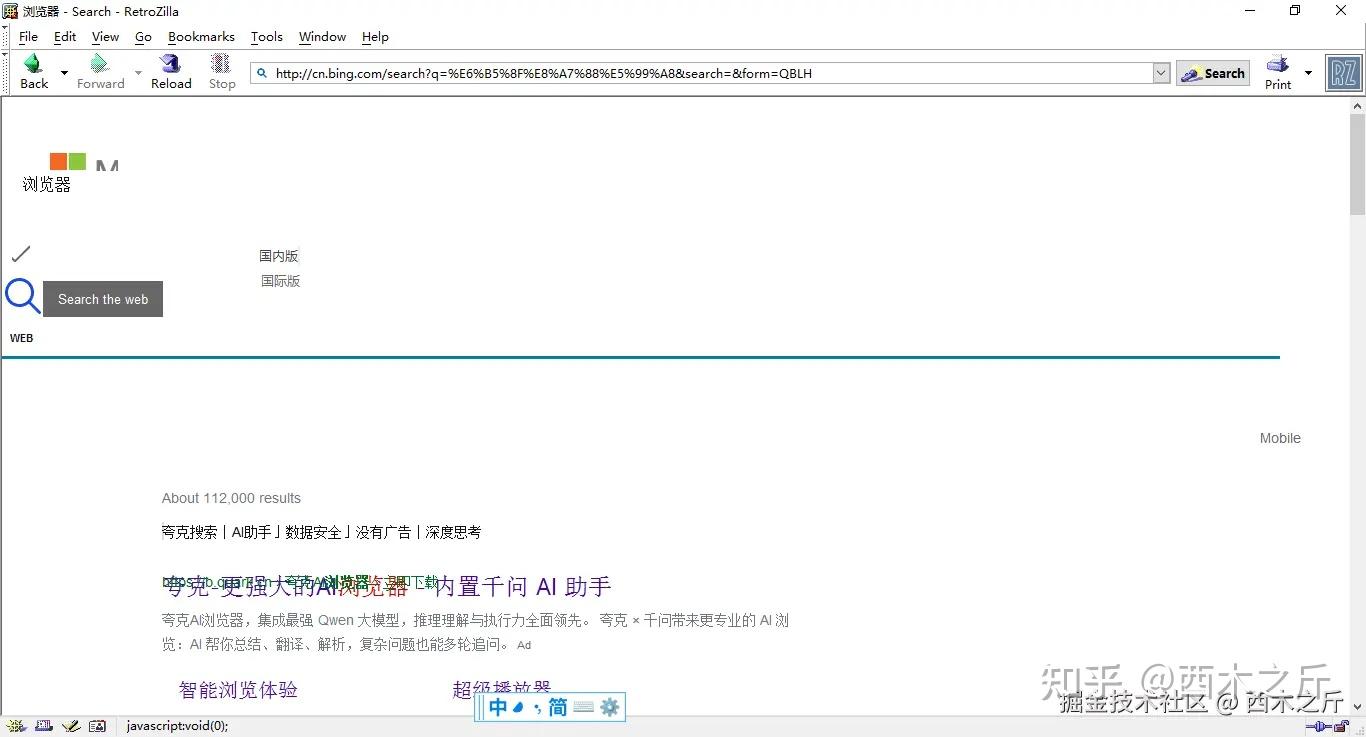Click the magnifier icon in the address bar
This screenshot has width=1366, height=737.
click(262, 73)
